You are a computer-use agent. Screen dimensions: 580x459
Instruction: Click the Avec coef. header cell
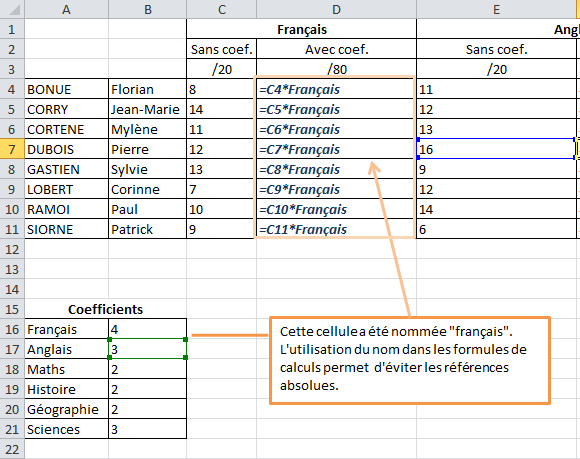(x=336, y=49)
